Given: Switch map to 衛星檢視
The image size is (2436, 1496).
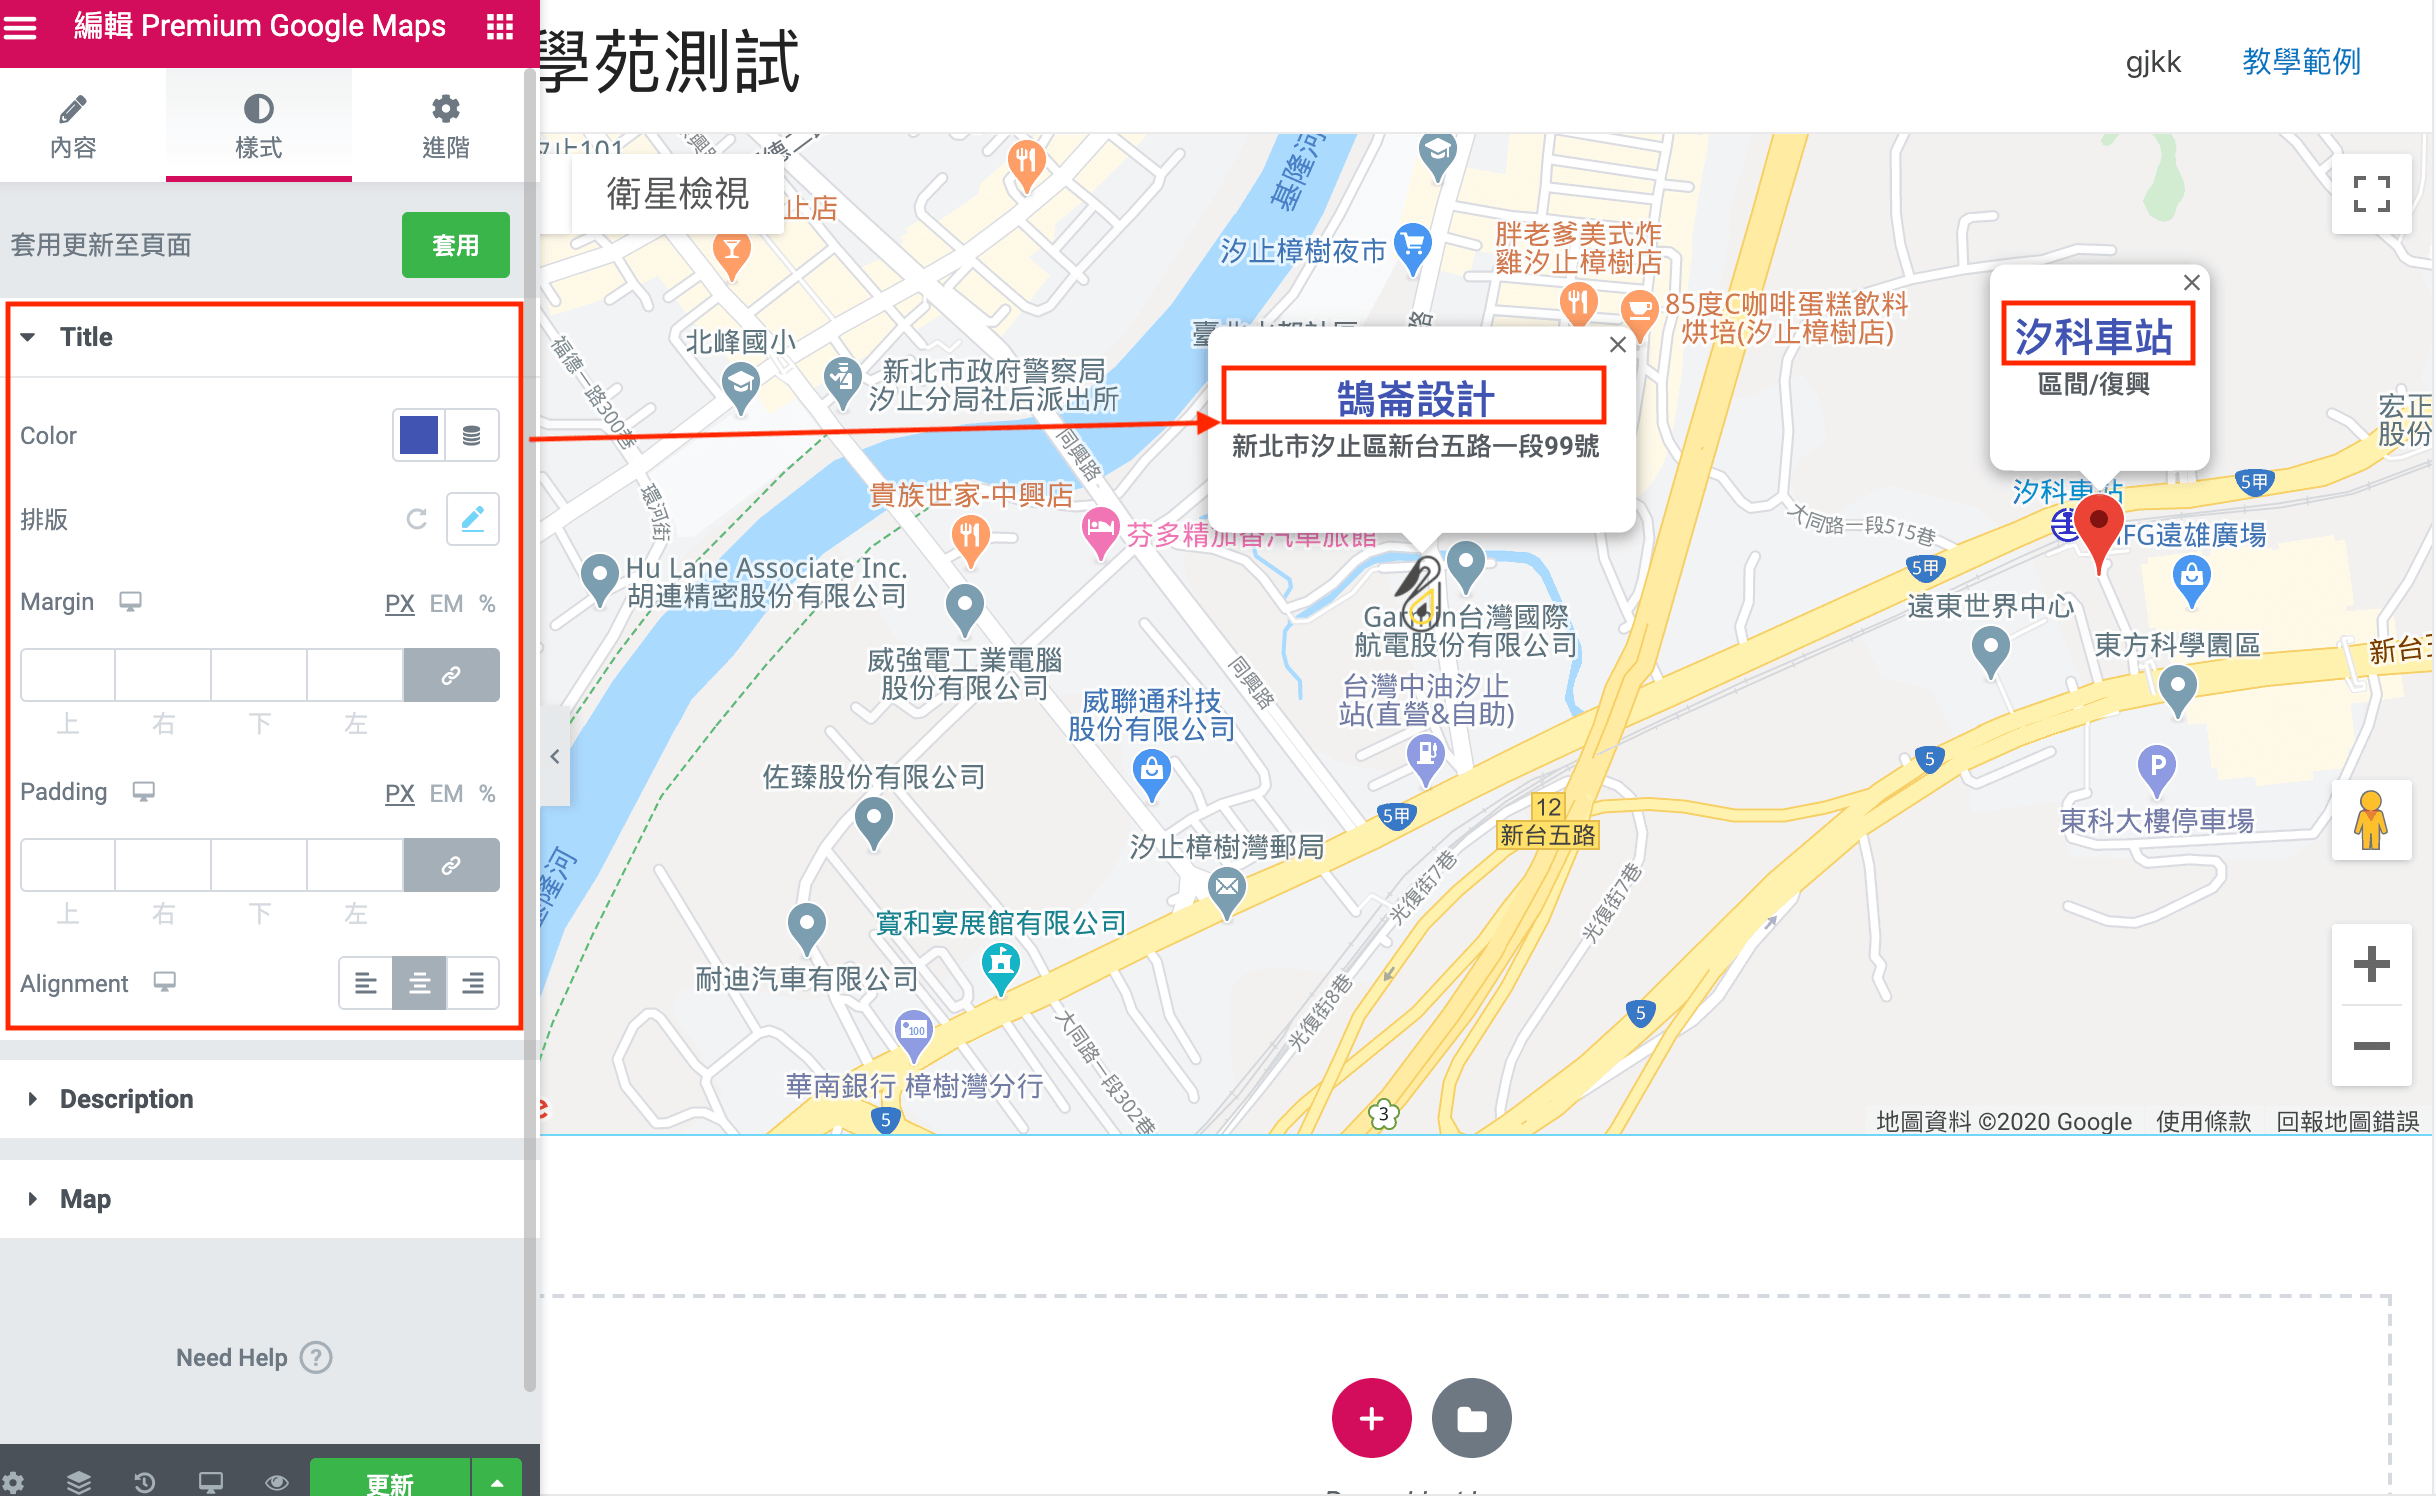Looking at the screenshot, I should pyautogui.click(x=677, y=193).
